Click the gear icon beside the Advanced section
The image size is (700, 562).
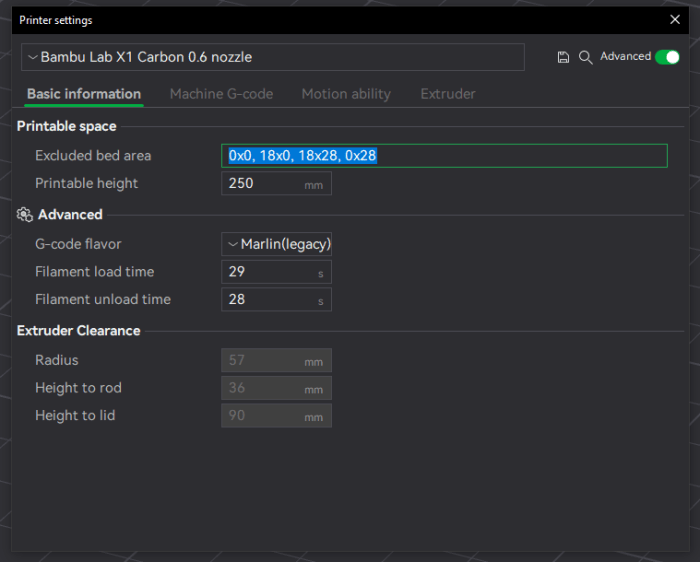pos(25,215)
